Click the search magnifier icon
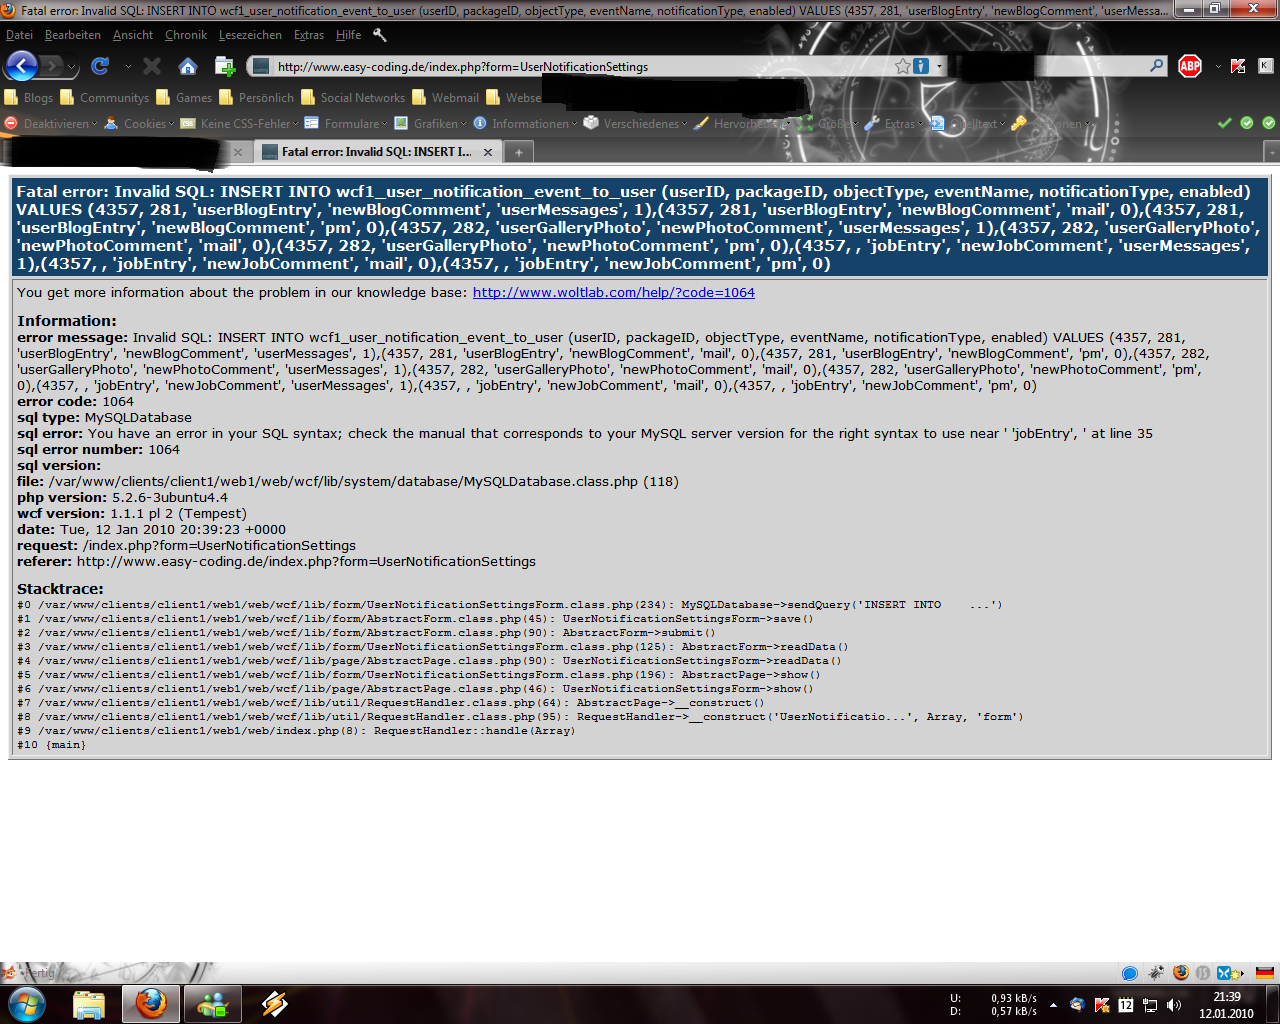The image size is (1280, 1024). [x=1157, y=66]
